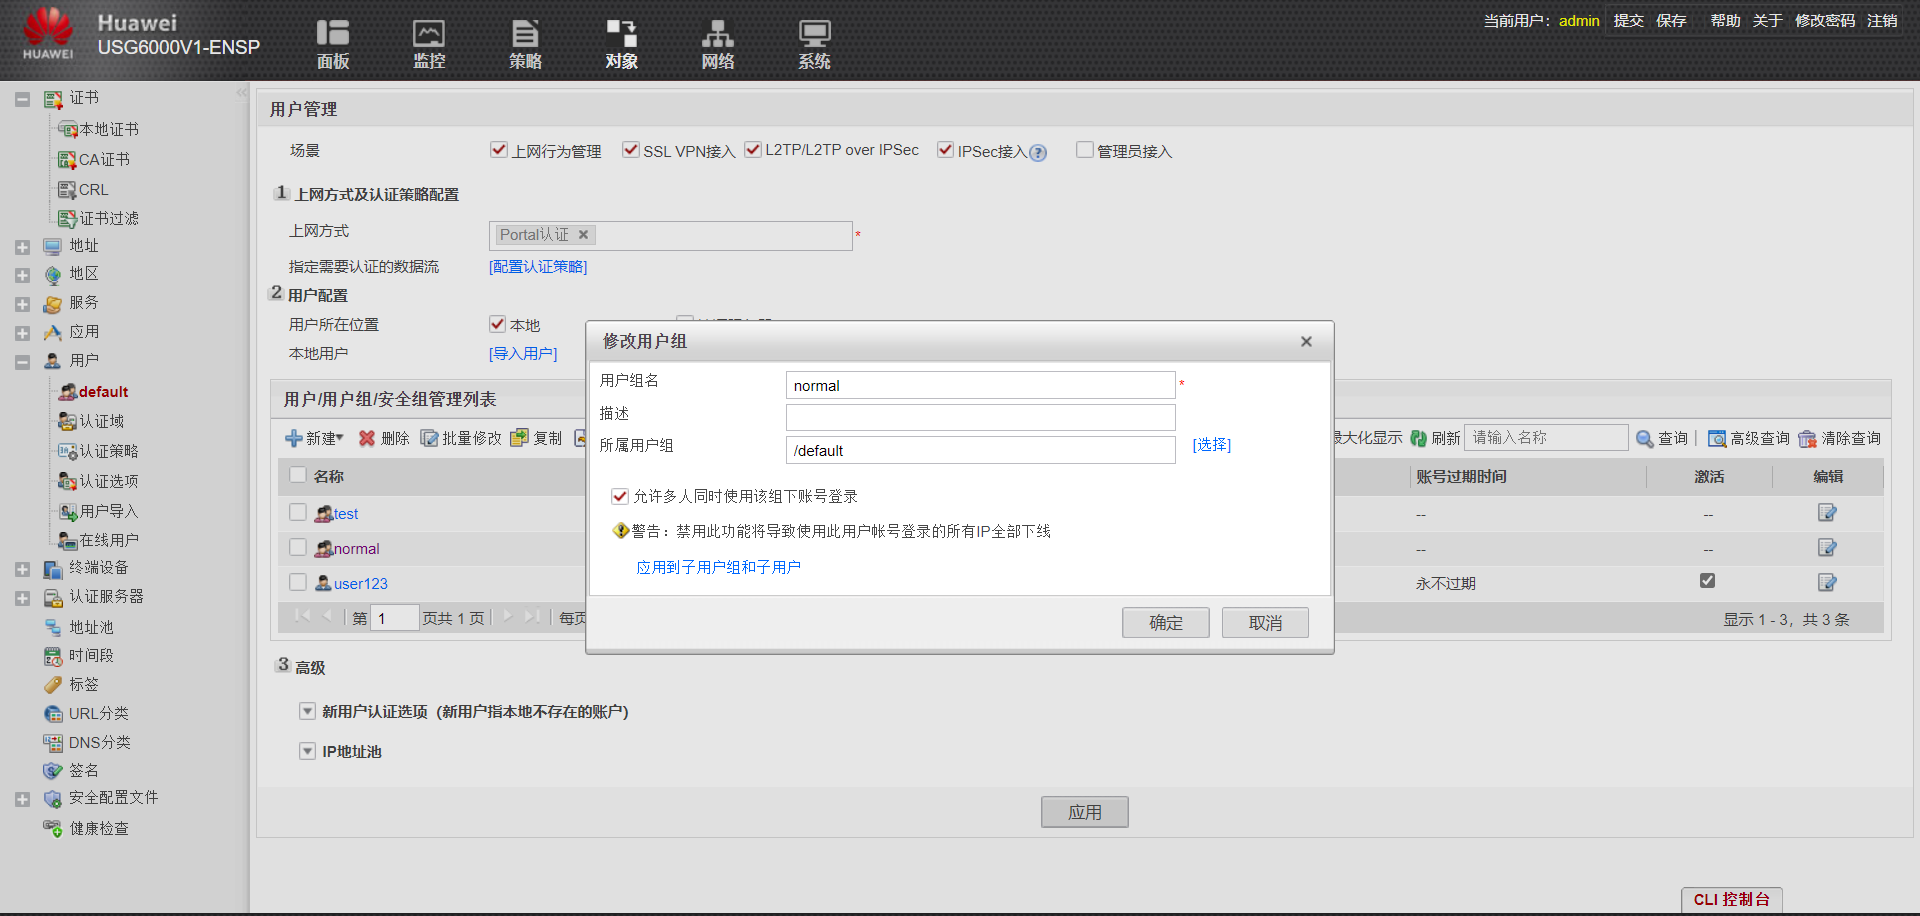Viewport: 1920px width, 916px height.
Task: Select 地址池 icon in sidebar
Action: click(x=53, y=628)
